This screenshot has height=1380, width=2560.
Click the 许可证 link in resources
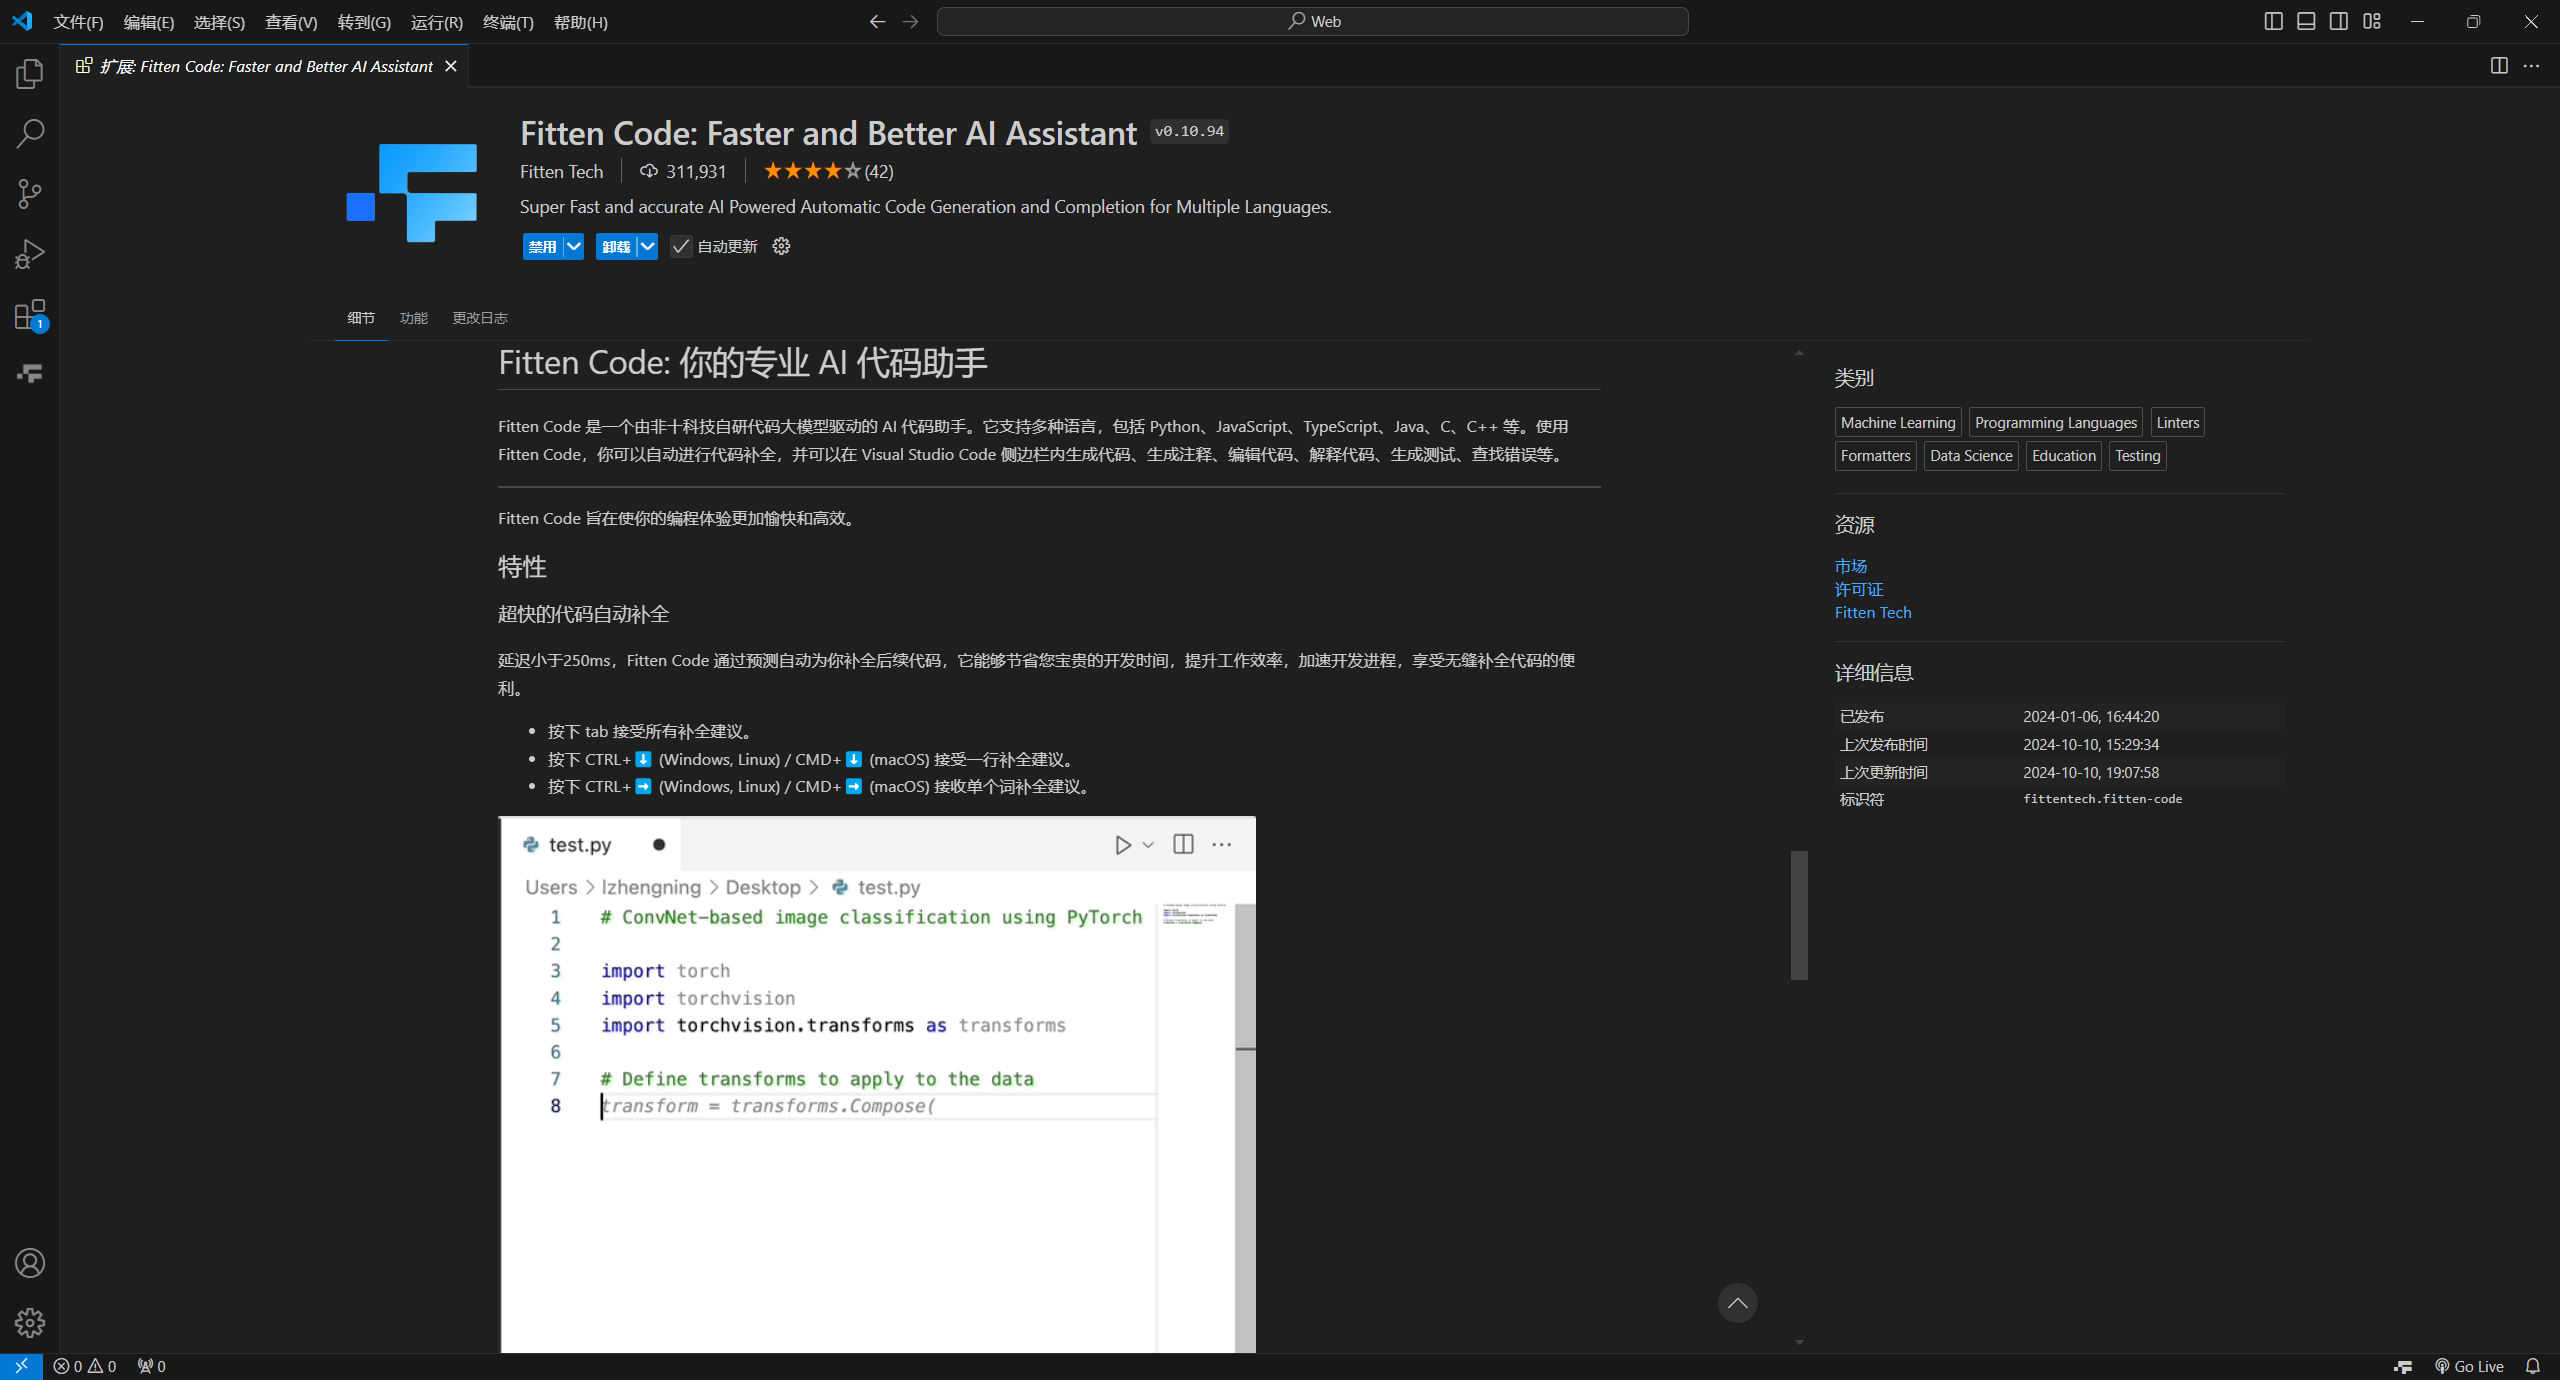pyautogui.click(x=1858, y=588)
